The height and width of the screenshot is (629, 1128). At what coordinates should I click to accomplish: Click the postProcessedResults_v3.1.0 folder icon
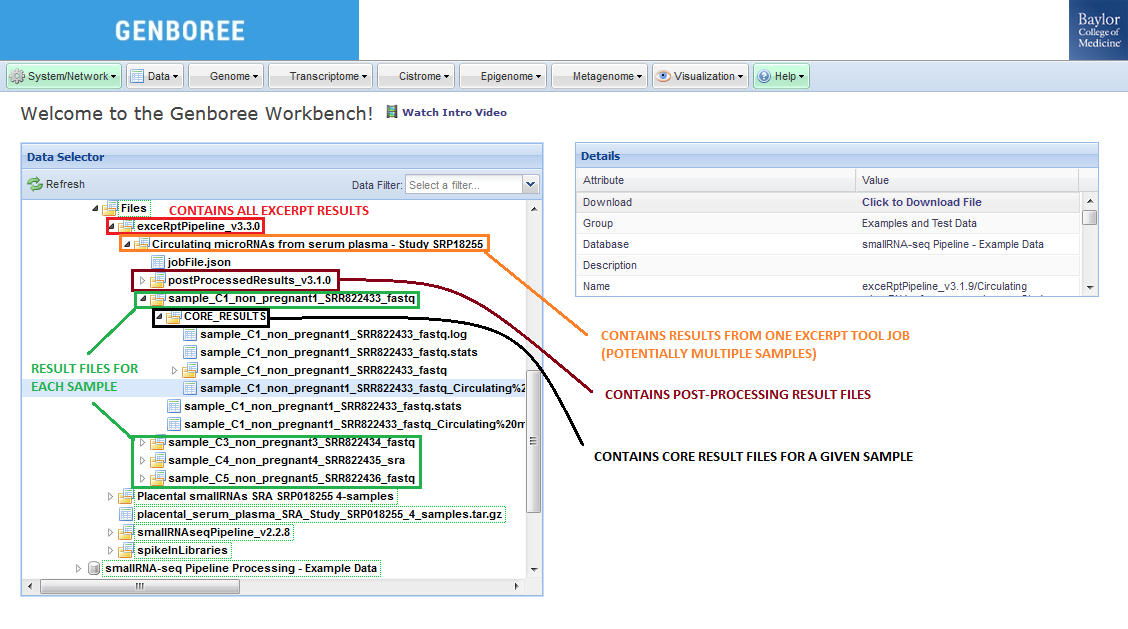click(x=158, y=280)
